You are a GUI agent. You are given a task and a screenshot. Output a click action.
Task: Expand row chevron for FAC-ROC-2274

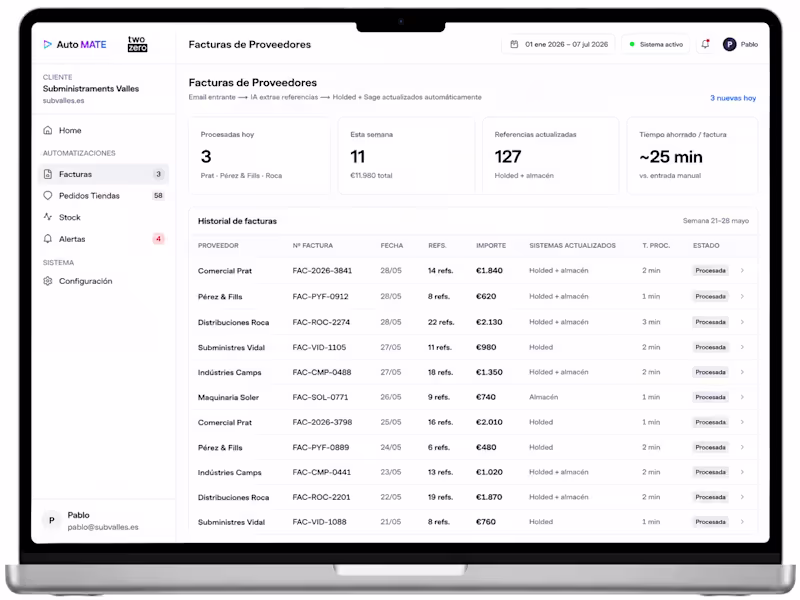click(742, 322)
